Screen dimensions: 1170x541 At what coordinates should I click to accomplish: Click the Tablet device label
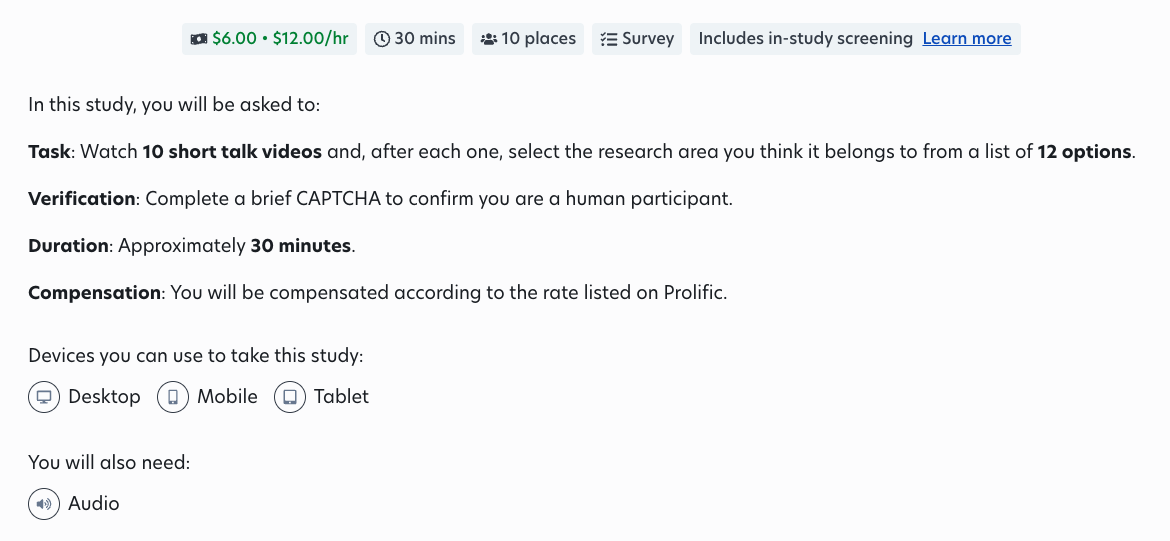coord(341,397)
